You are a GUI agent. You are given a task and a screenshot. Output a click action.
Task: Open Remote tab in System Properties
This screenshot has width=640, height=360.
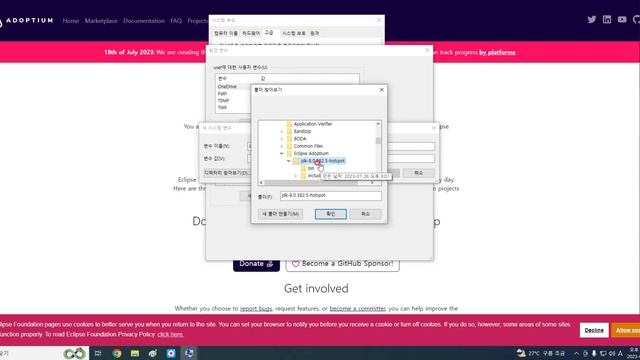(314, 33)
